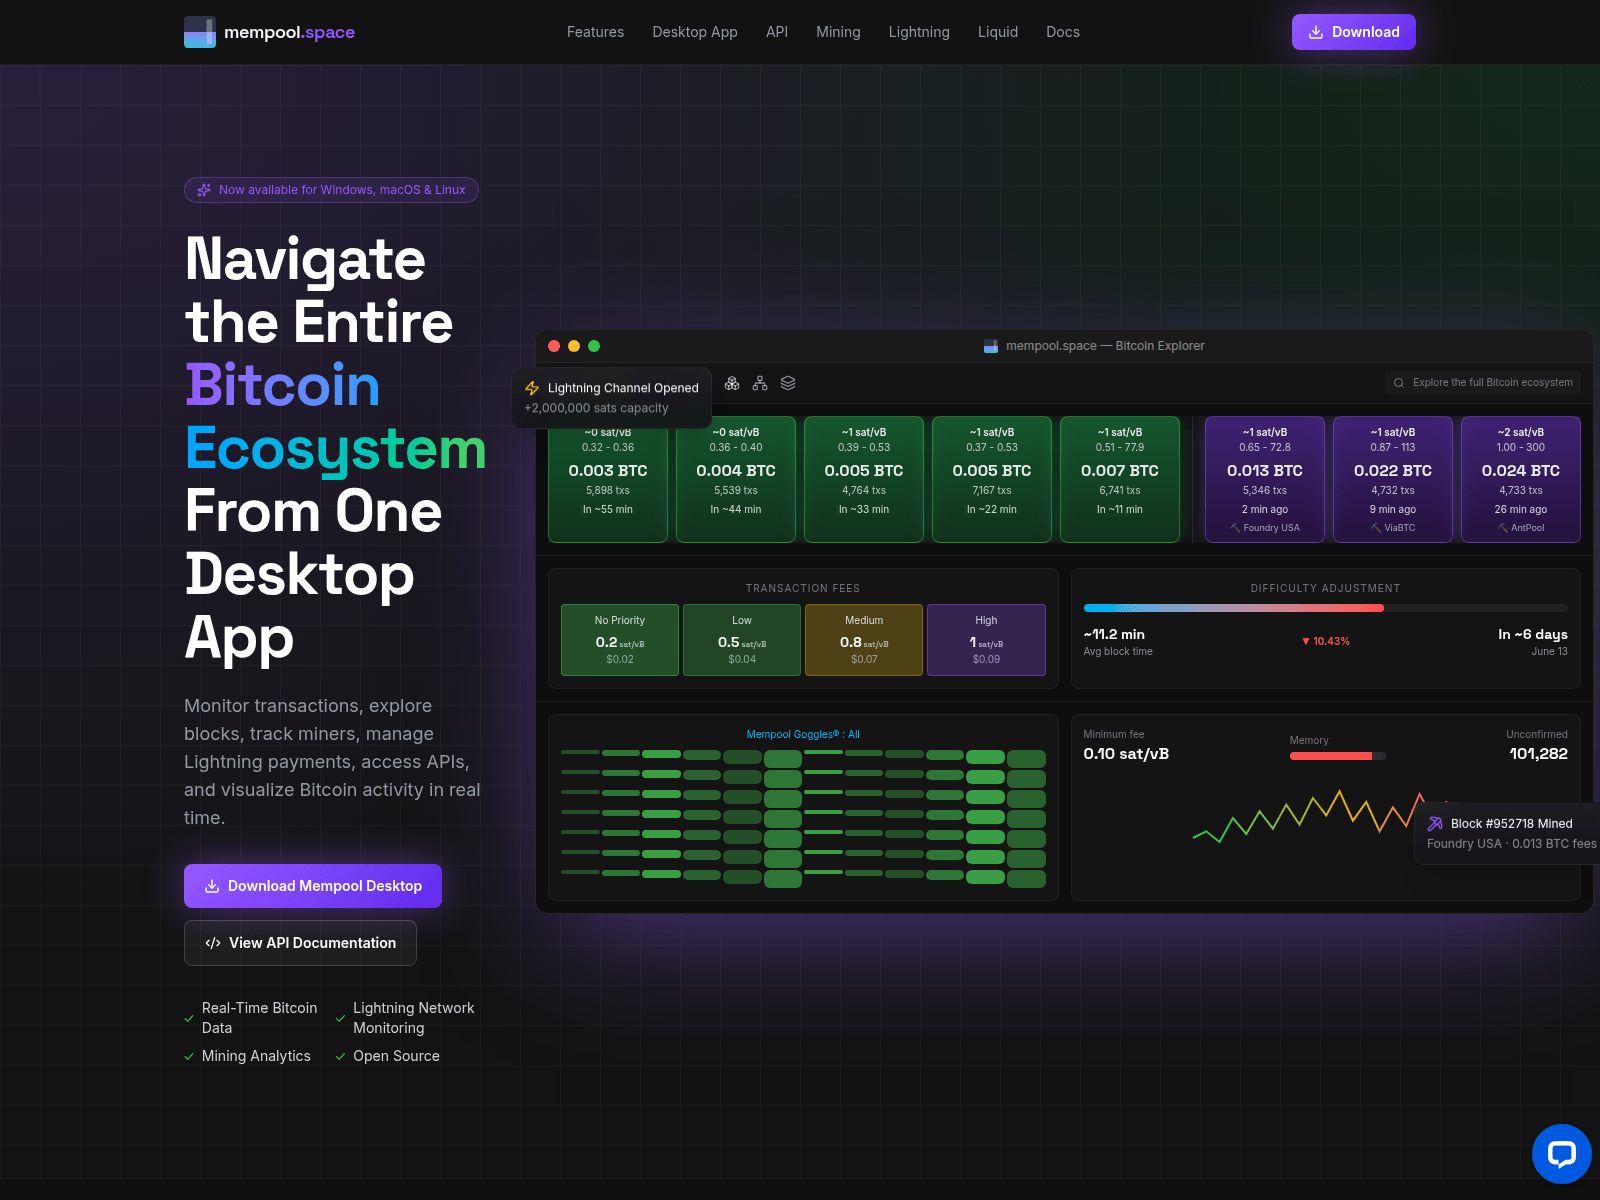Viewport: 1600px width, 1200px height.
Task: Click the network hierarchy icon in app toolbar
Action: [760, 383]
